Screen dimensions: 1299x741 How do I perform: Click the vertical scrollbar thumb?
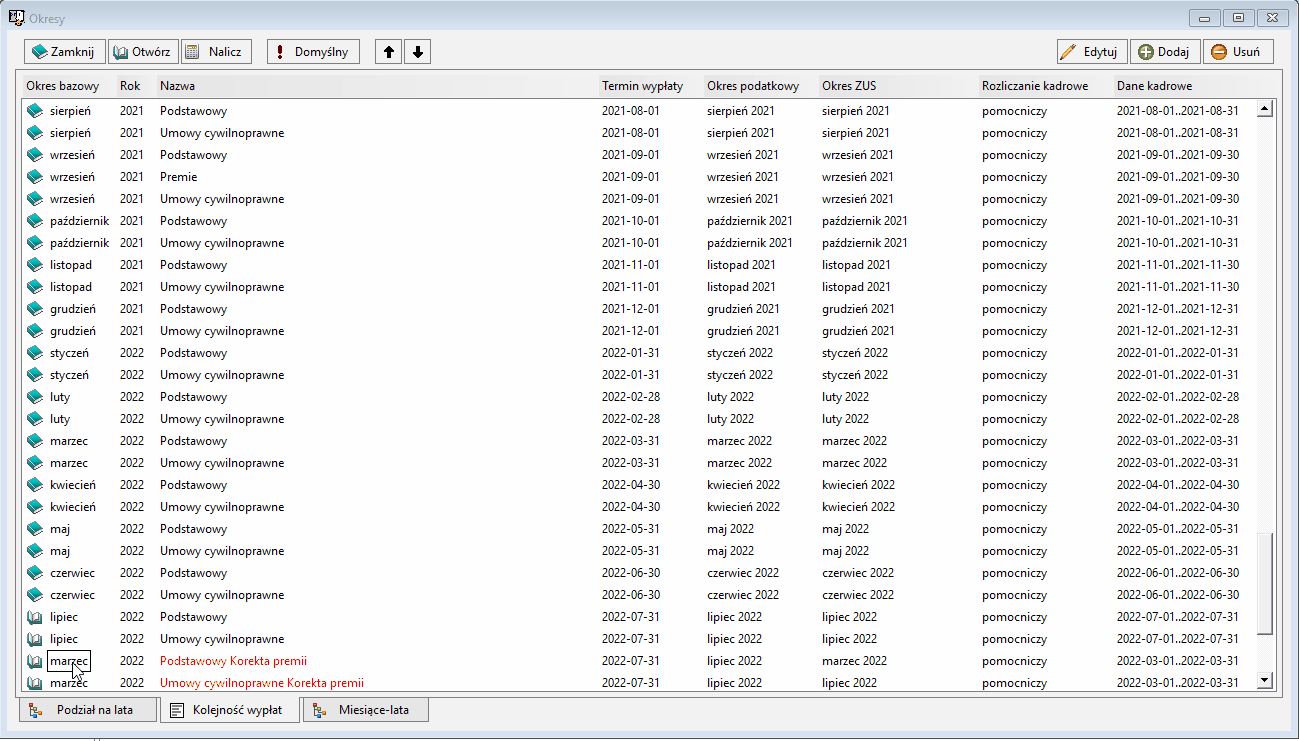click(x=1264, y=582)
